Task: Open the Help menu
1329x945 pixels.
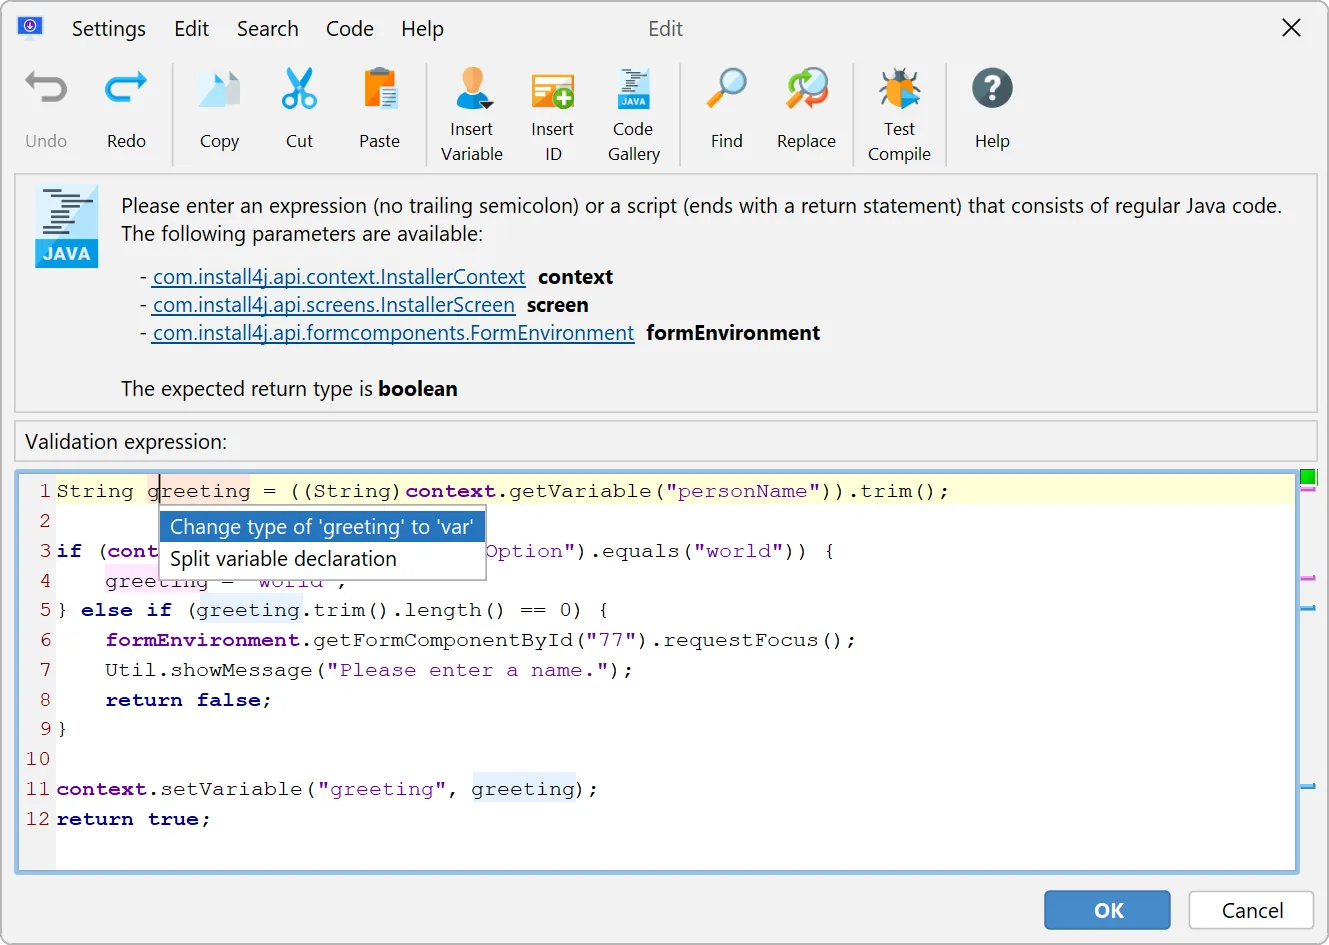Action: click(x=422, y=29)
